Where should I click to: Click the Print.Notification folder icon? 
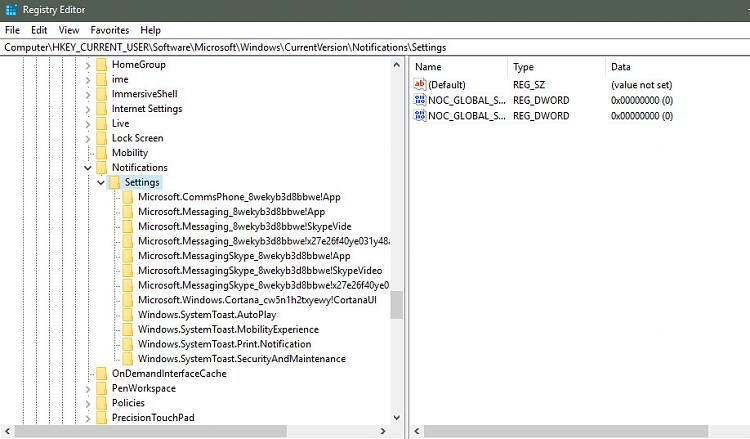click(128, 344)
